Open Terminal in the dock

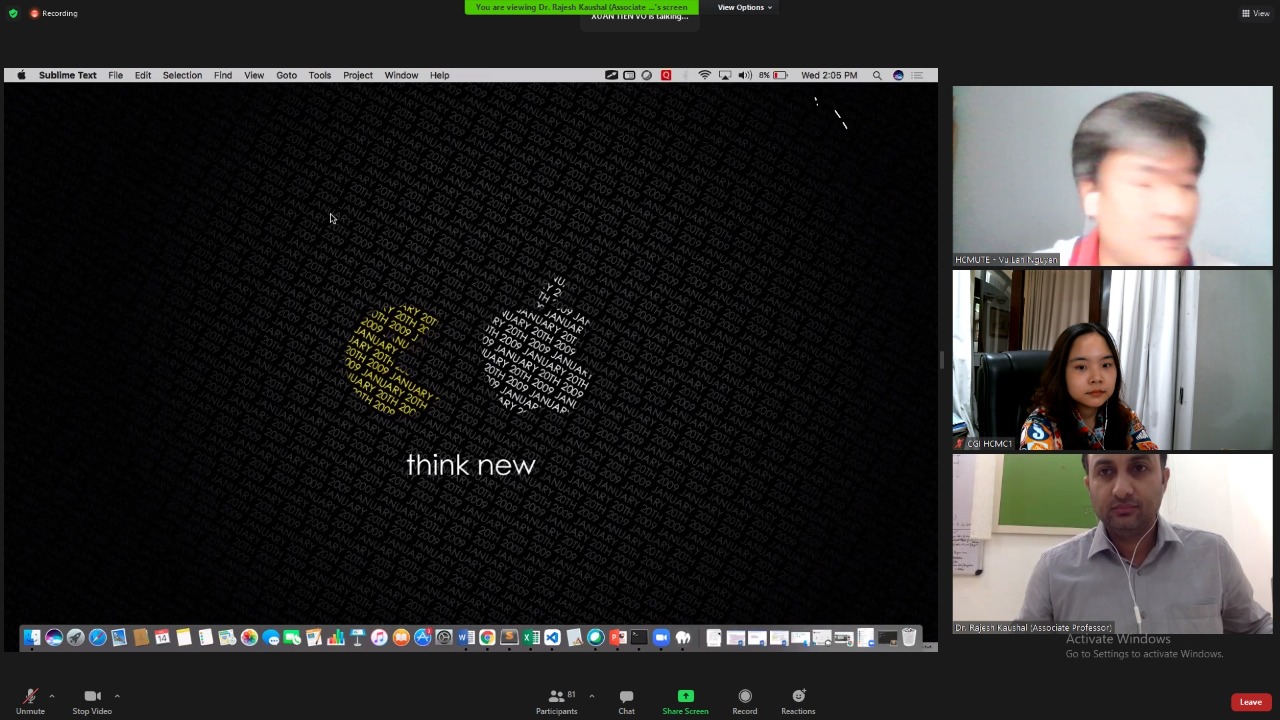[x=639, y=638]
